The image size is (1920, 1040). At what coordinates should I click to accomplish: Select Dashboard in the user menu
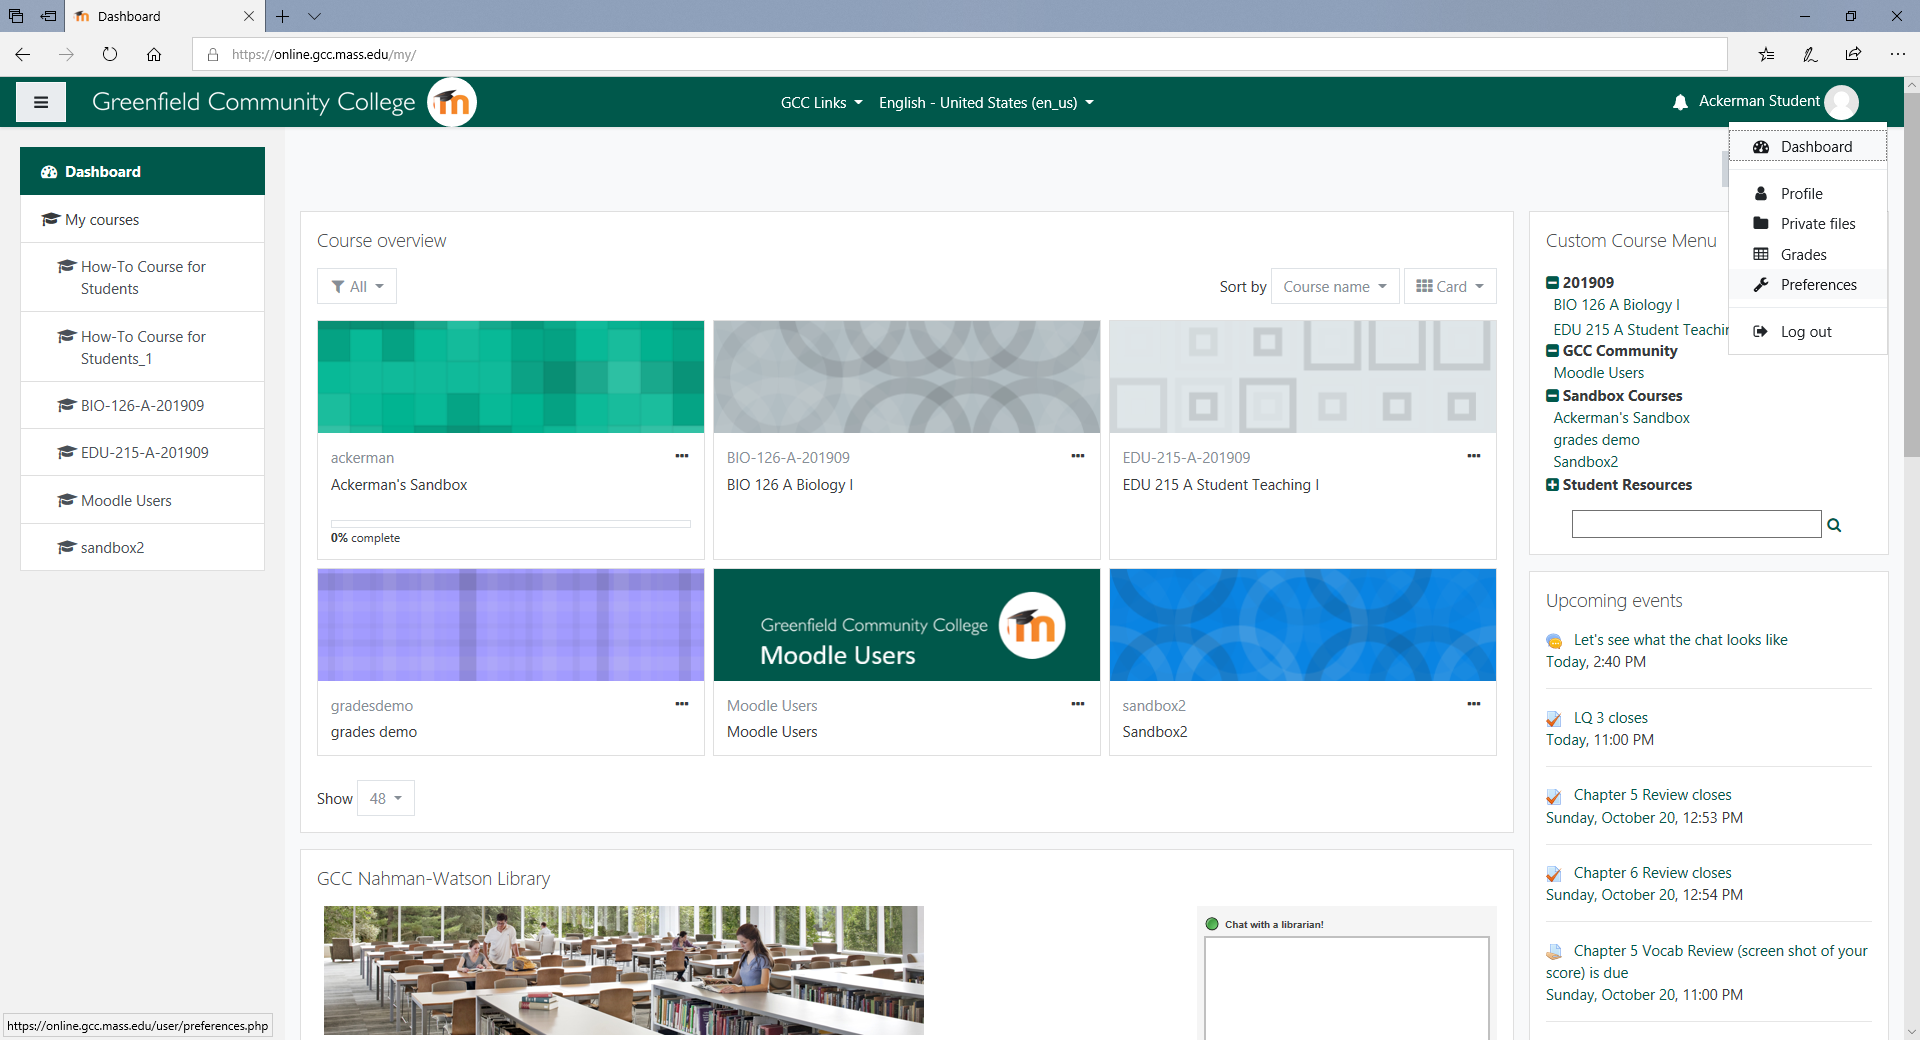pos(1808,147)
